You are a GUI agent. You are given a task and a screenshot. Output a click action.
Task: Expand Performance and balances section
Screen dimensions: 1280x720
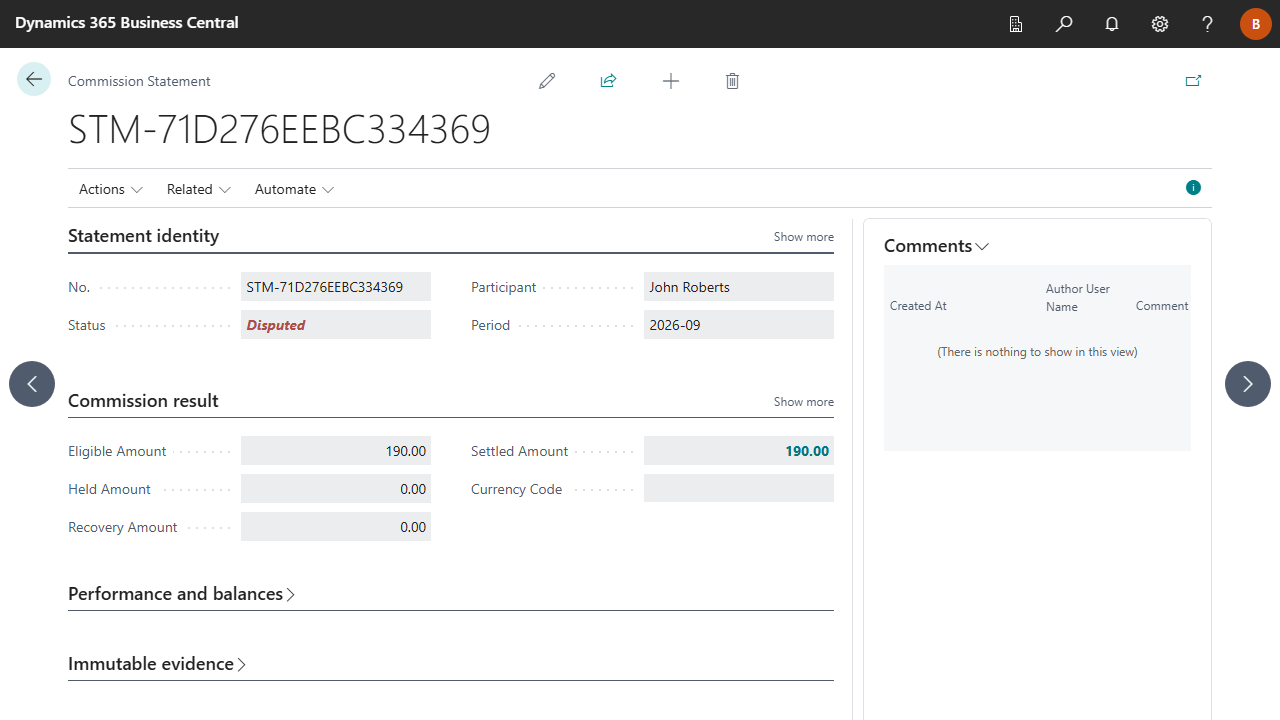pos(182,594)
